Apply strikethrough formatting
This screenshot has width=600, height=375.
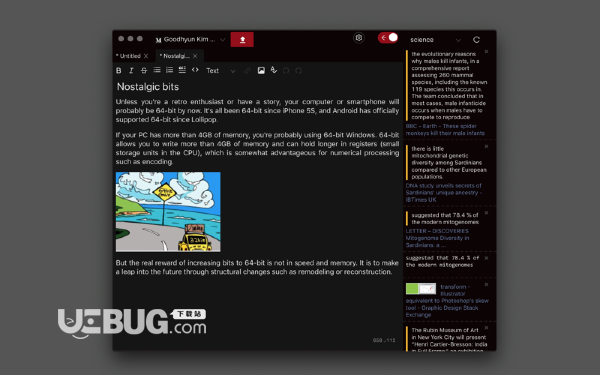[144, 70]
